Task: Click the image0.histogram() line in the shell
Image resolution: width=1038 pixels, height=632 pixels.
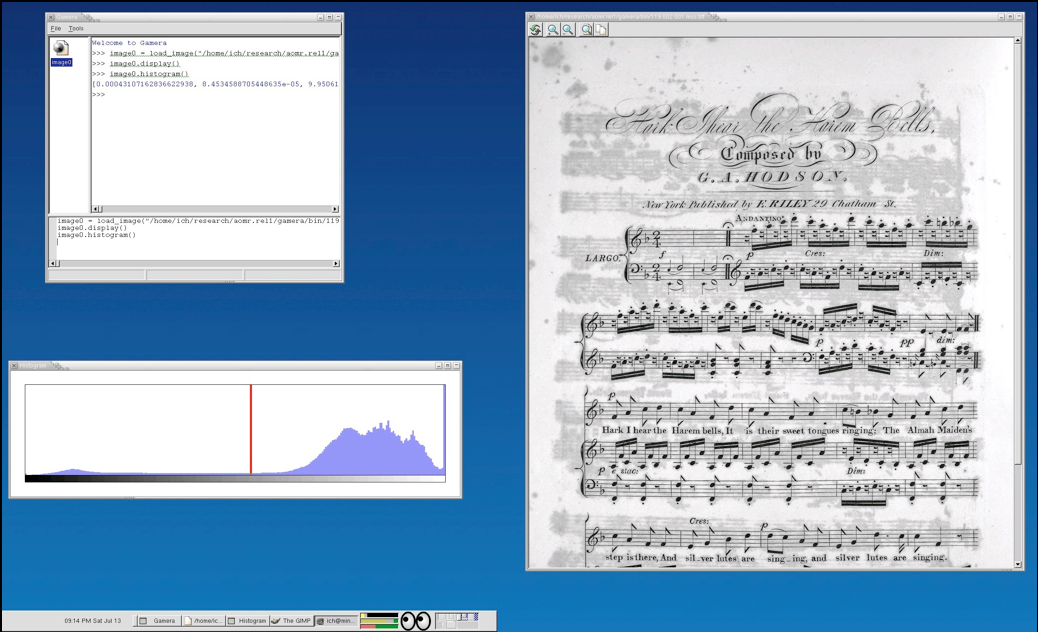Action: tap(149, 74)
